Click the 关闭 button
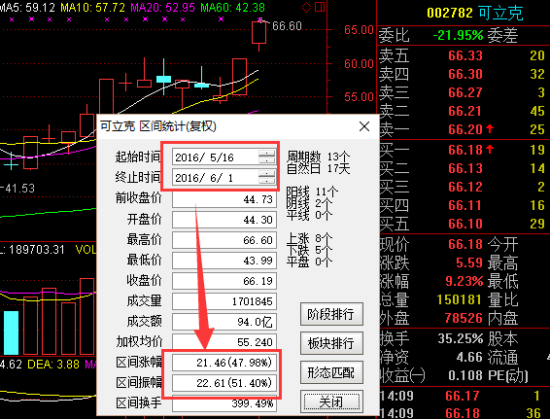 331,401
